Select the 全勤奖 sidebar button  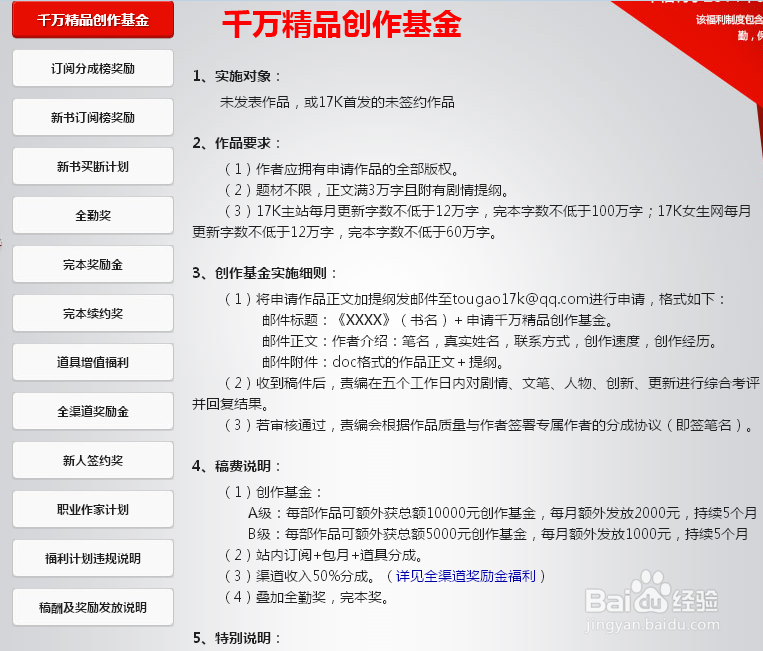tap(93, 215)
